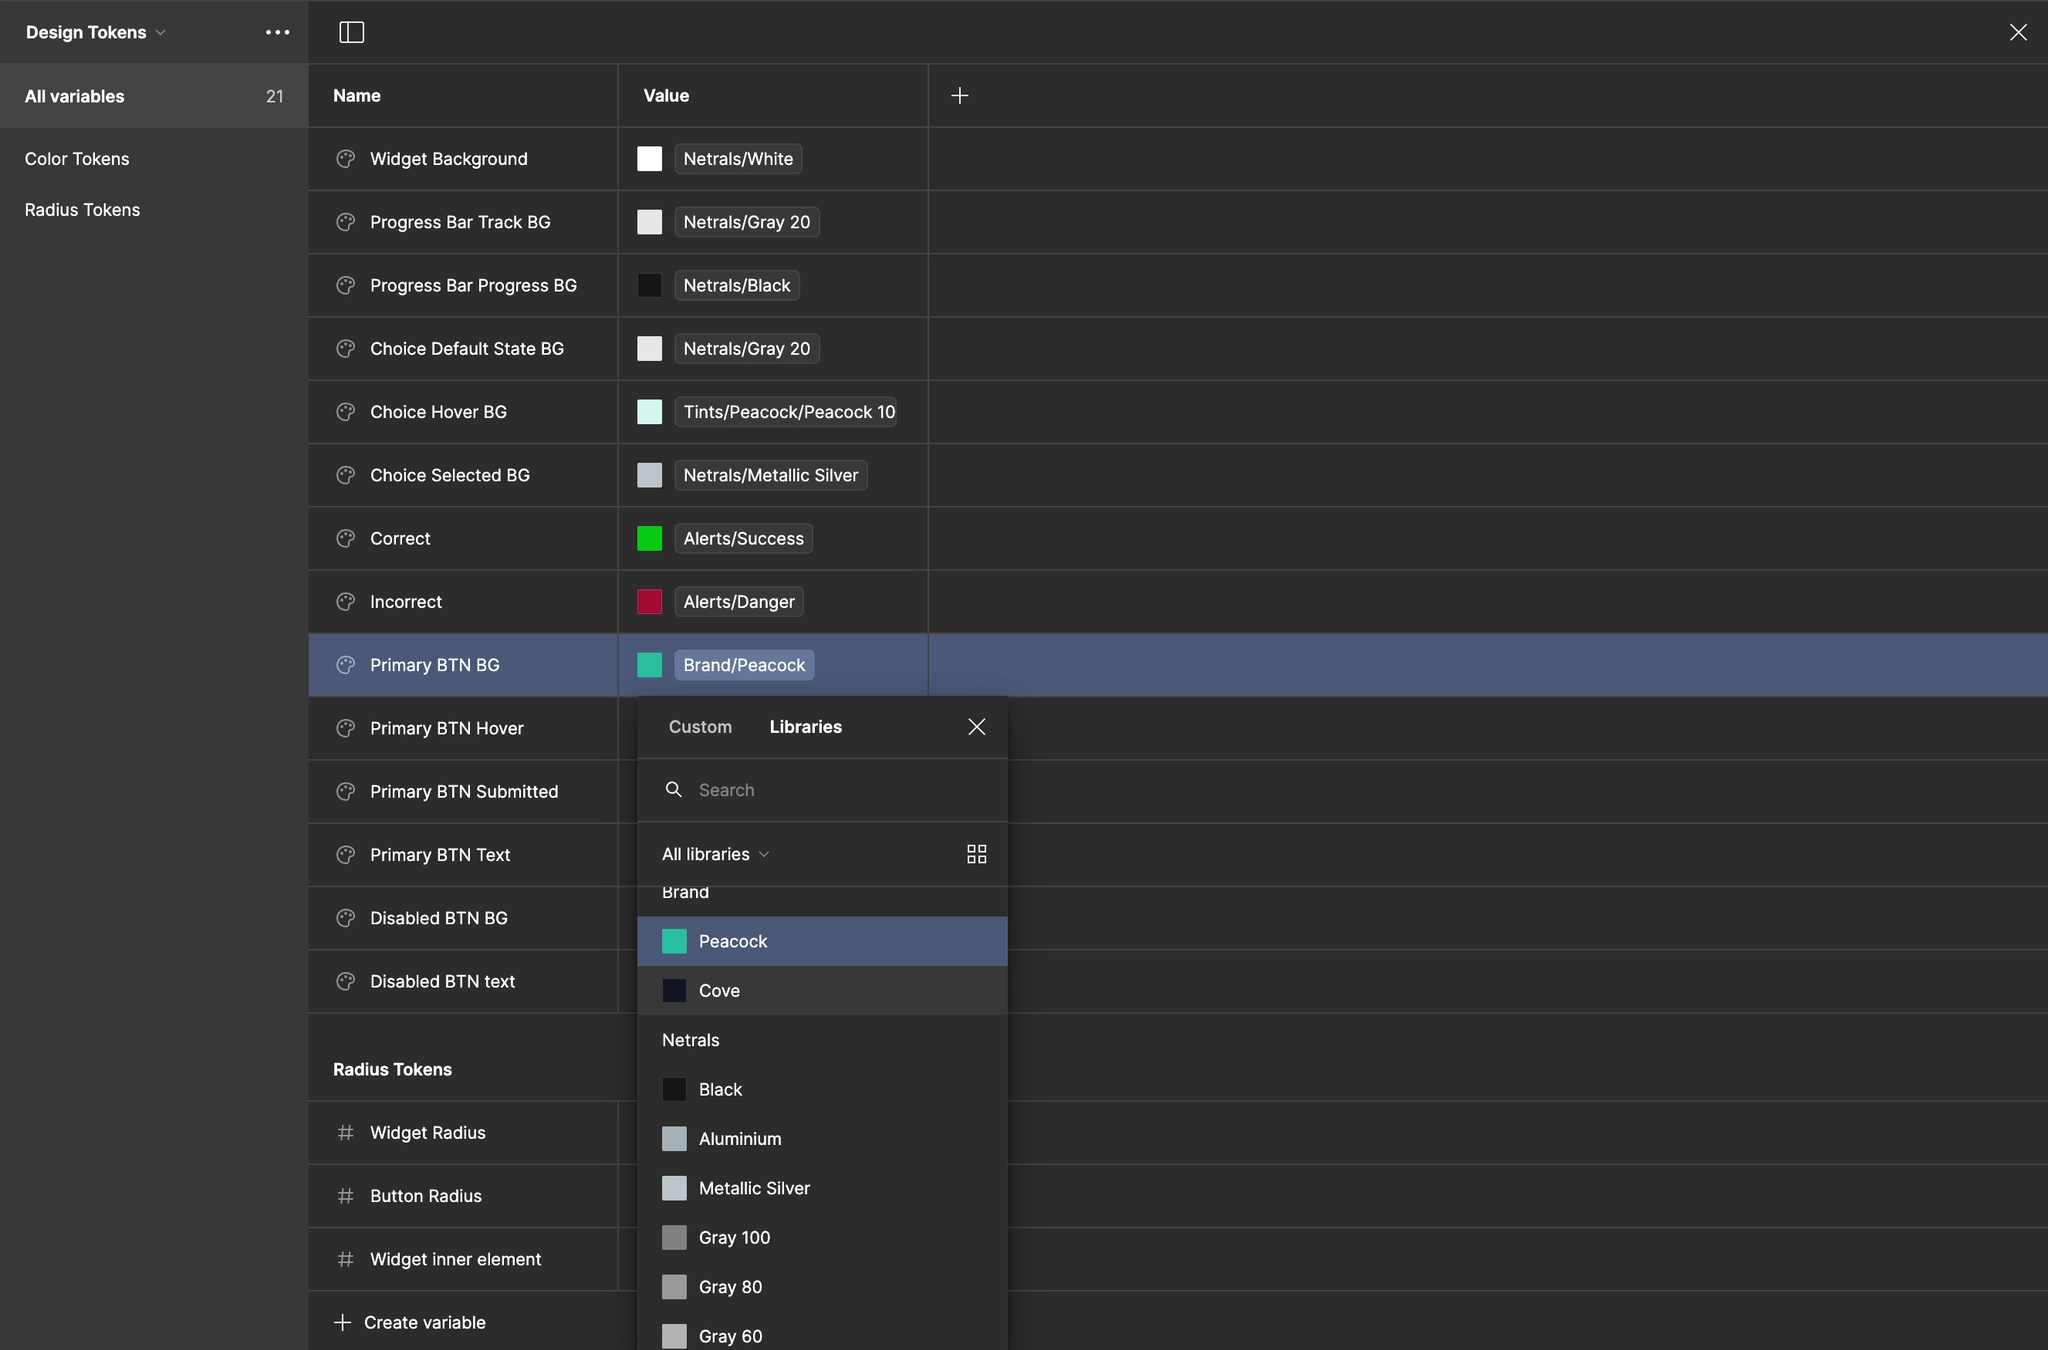Select the Primary BTN Submitted variable row
Screen dimensions: 2048x1350
point(463,791)
